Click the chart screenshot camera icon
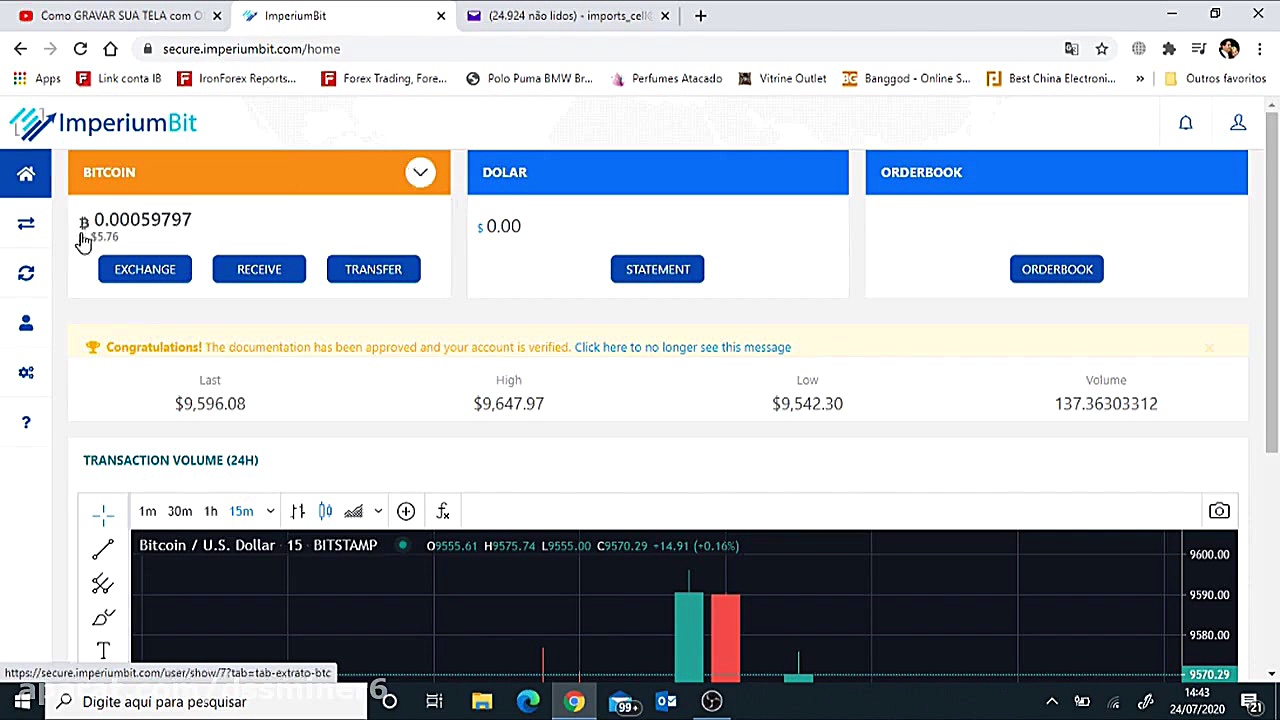This screenshot has height=720, width=1280. point(1219,511)
